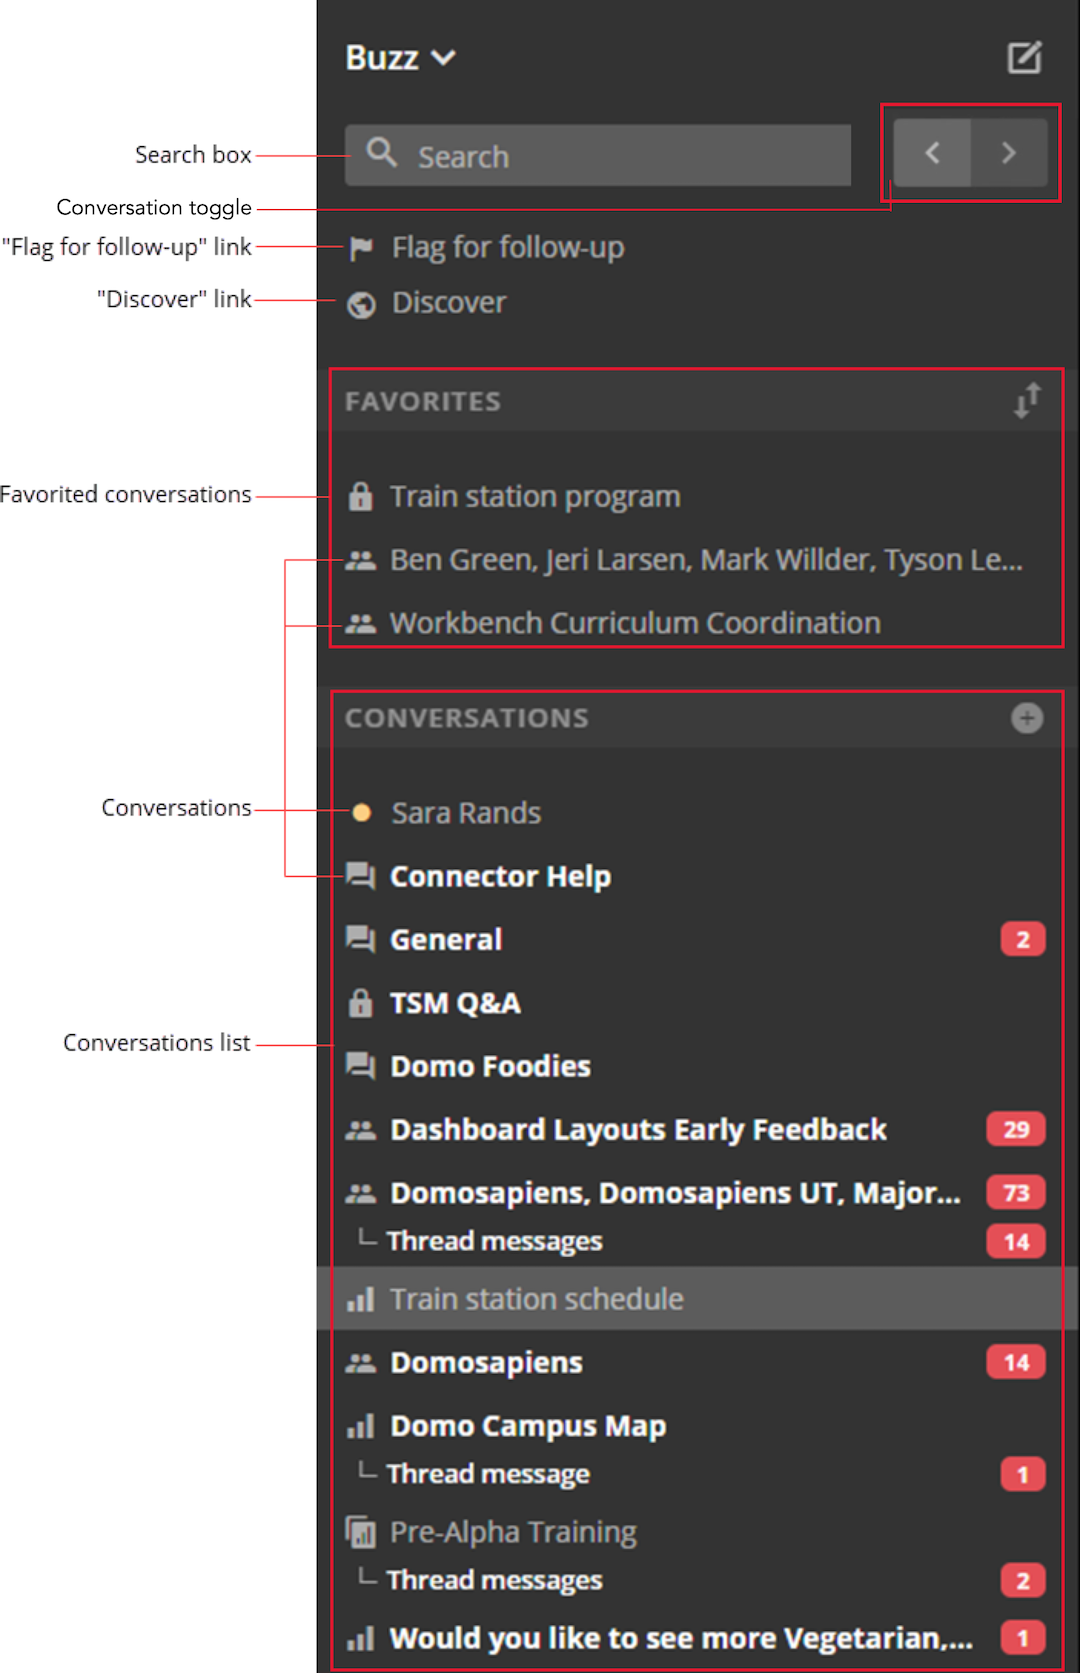The height and width of the screenshot is (1673, 1080).
Task: Add a conversation with the plus icon
Action: (x=1027, y=718)
